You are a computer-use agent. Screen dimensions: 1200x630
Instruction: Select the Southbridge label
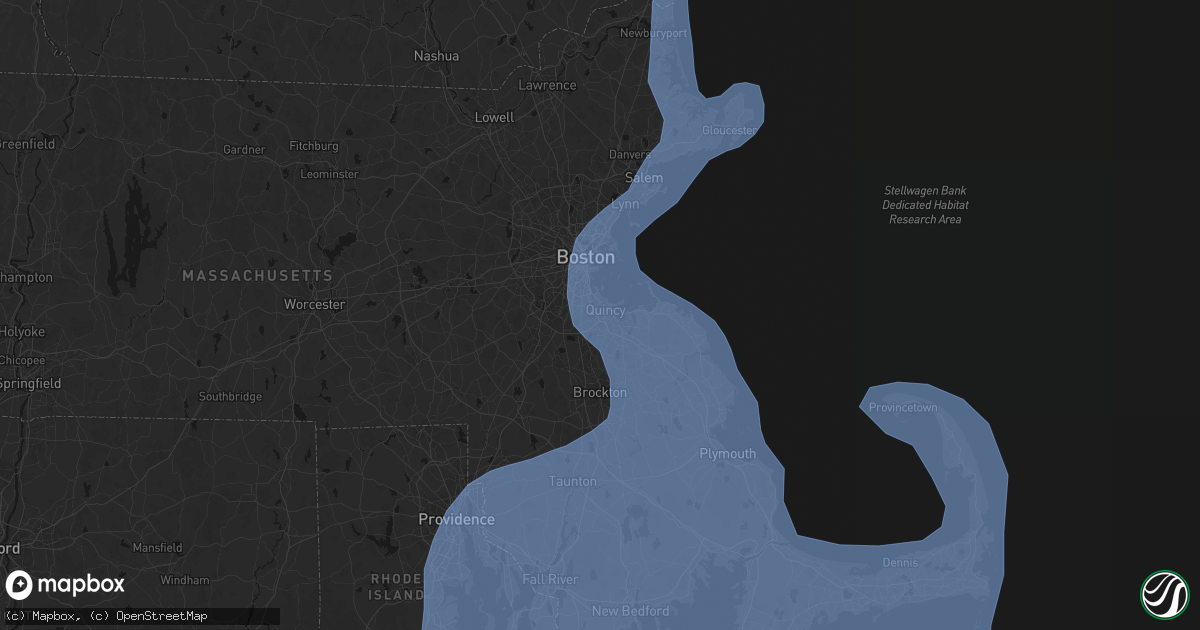tap(230, 397)
